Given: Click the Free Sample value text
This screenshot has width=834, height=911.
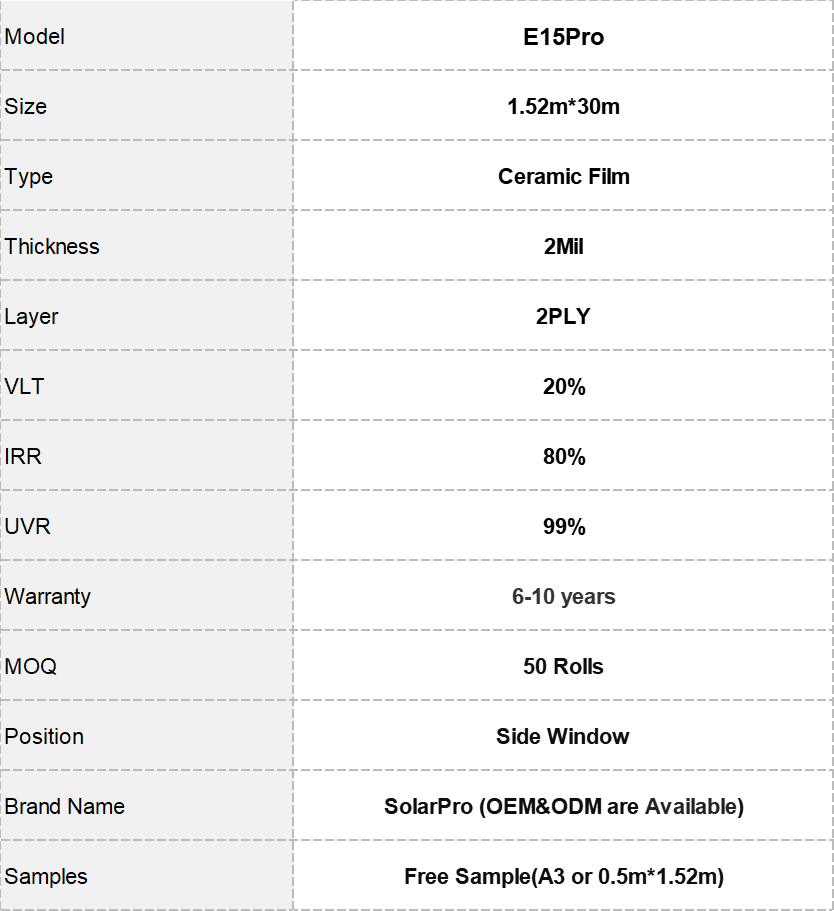Looking at the screenshot, I should (x=564, y=877).
